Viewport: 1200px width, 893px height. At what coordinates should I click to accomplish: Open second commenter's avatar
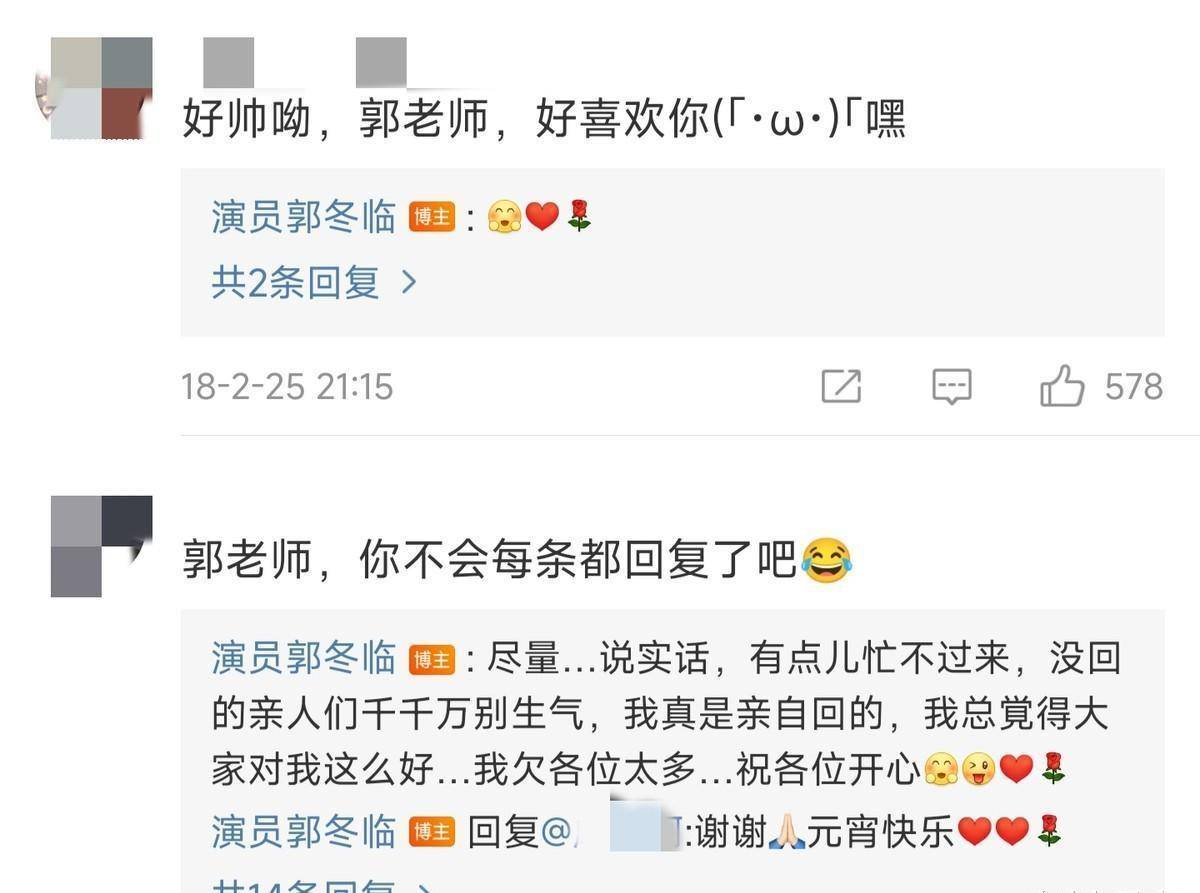pos(102,546)
